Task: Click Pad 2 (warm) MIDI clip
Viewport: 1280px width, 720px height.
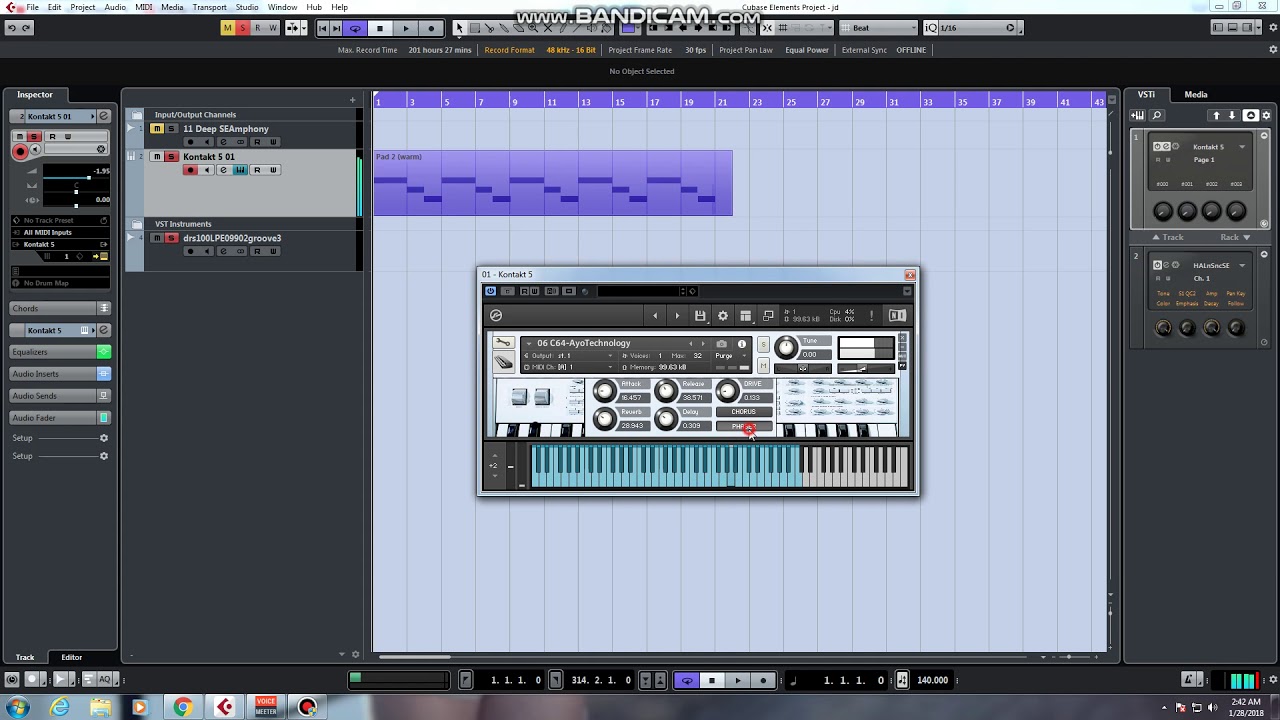Action: coord(553,183)
